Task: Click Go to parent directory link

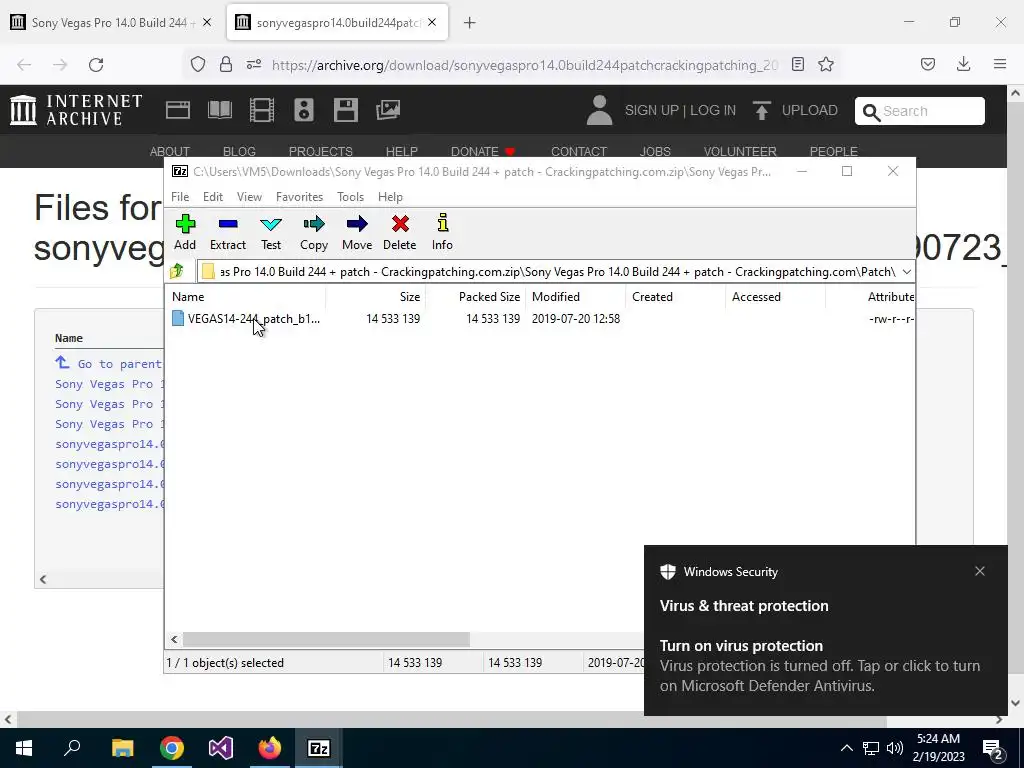Action: point(109,364)
